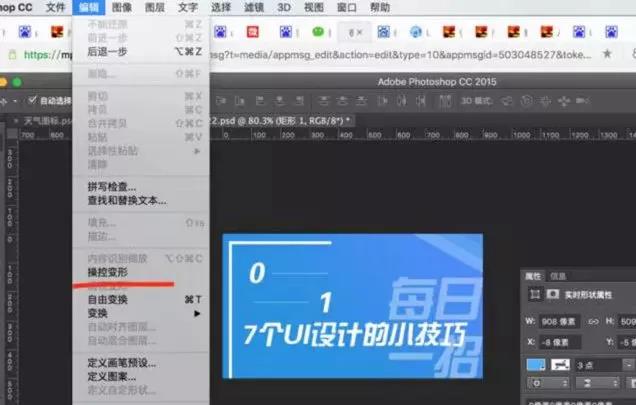Click the distribute bottom edges icon
The height and width of the screenshot is (405, 636).
point(361,101)
